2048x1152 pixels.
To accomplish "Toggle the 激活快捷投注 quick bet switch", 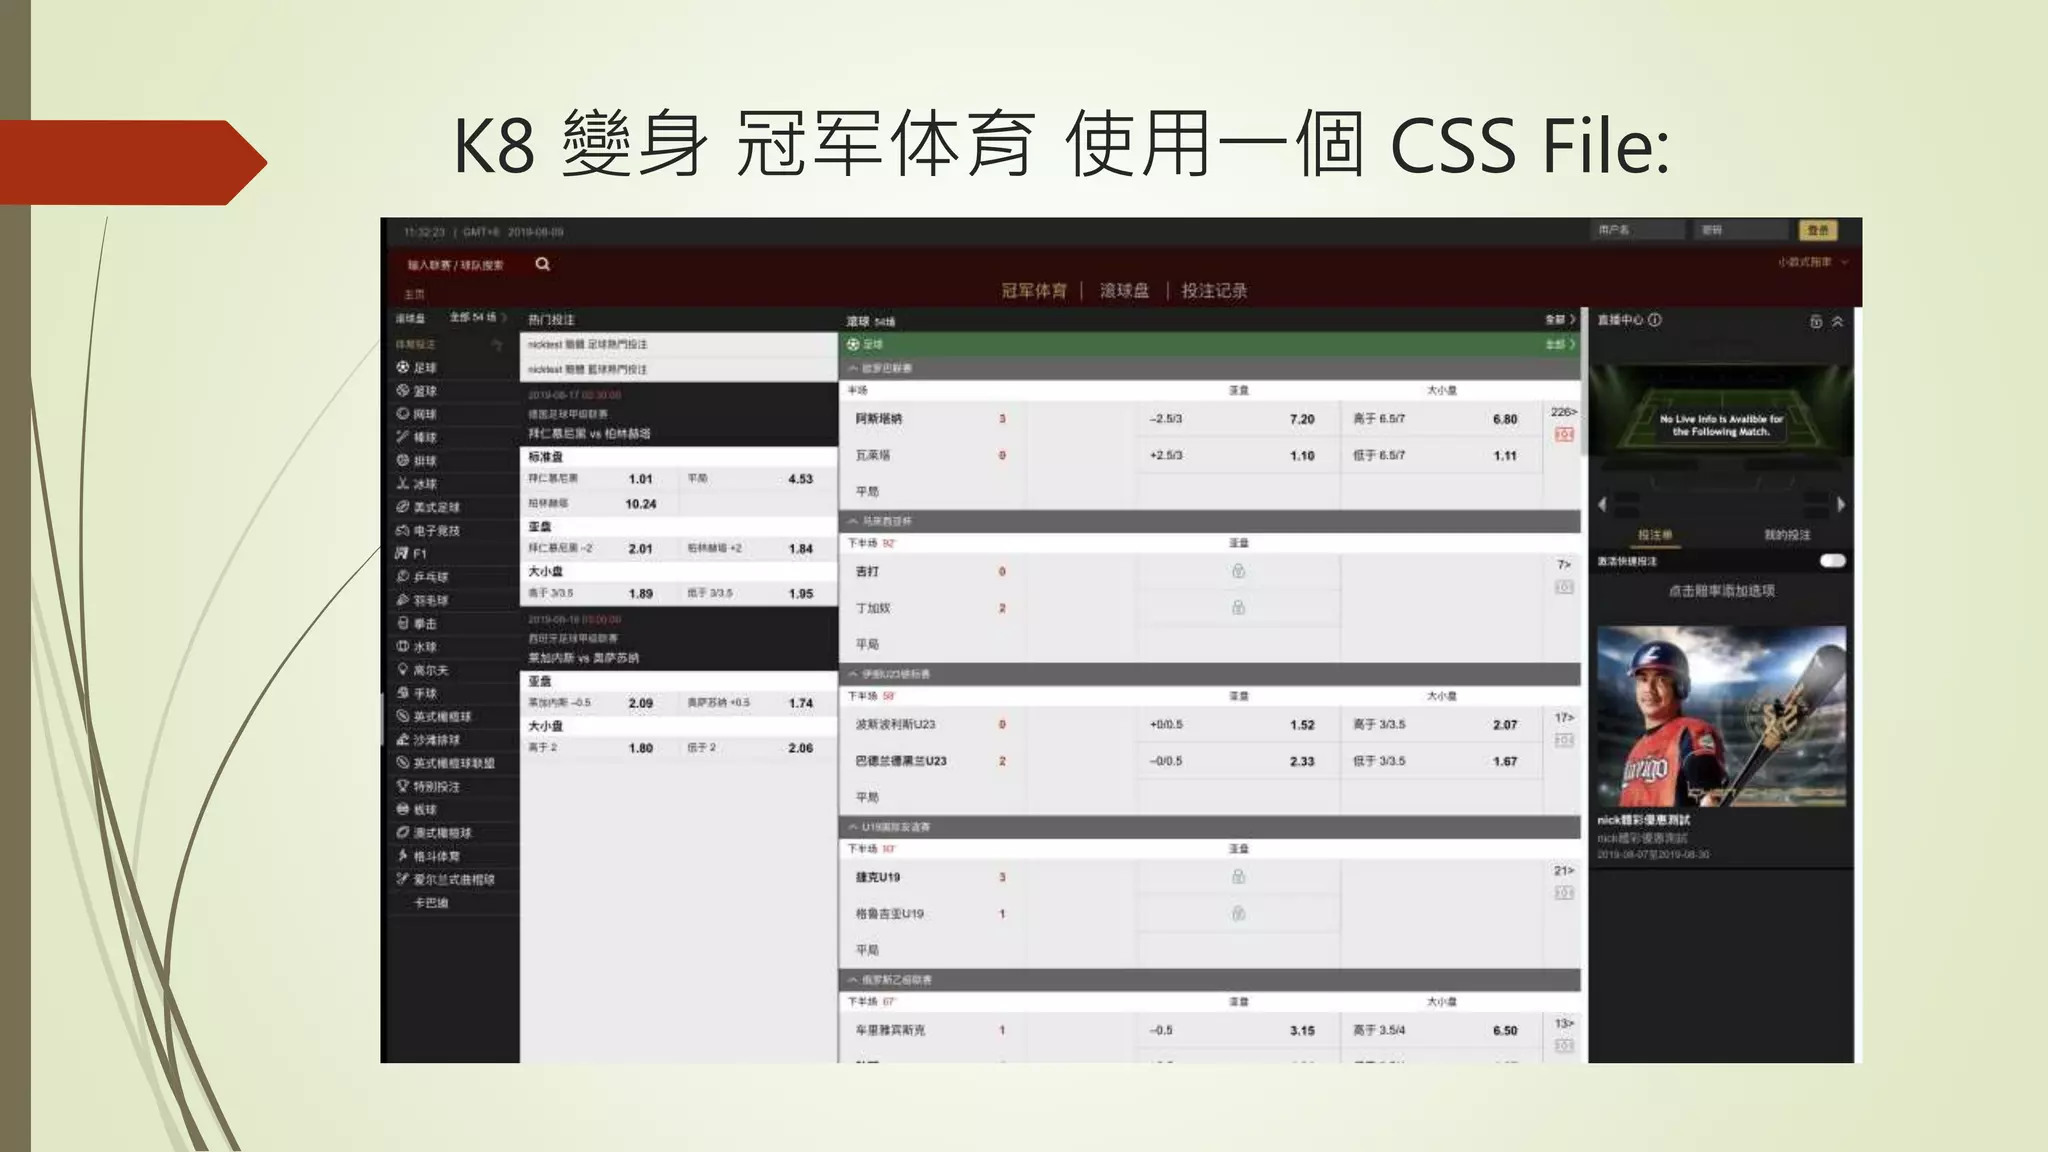I will [1832, 561].
